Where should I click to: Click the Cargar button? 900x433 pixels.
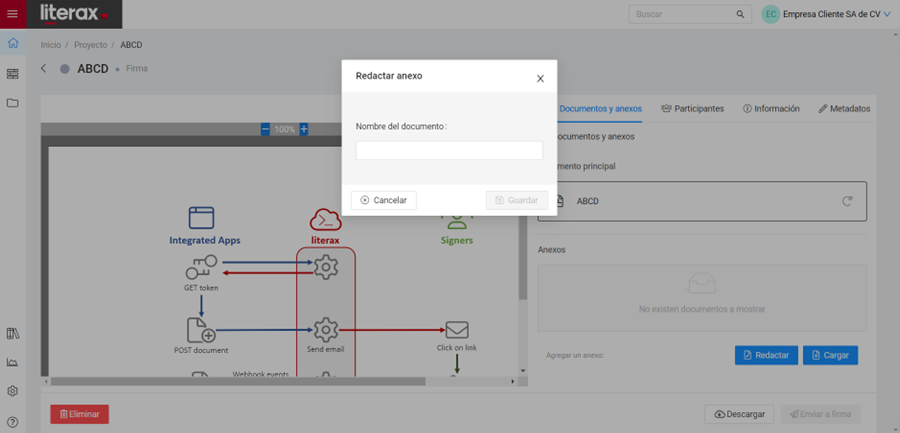pos(830,355)
